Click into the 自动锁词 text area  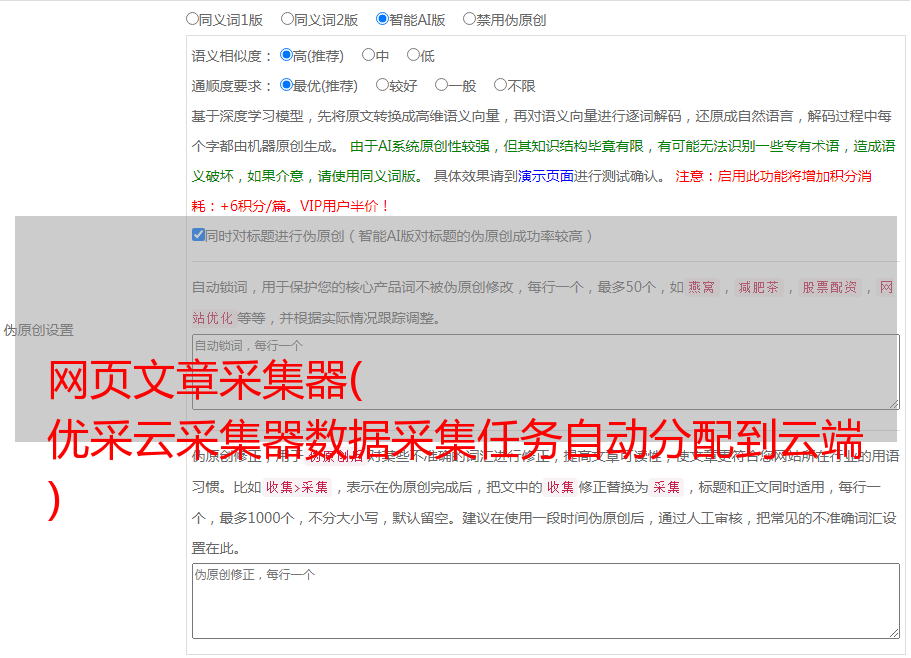pos(544,371)
